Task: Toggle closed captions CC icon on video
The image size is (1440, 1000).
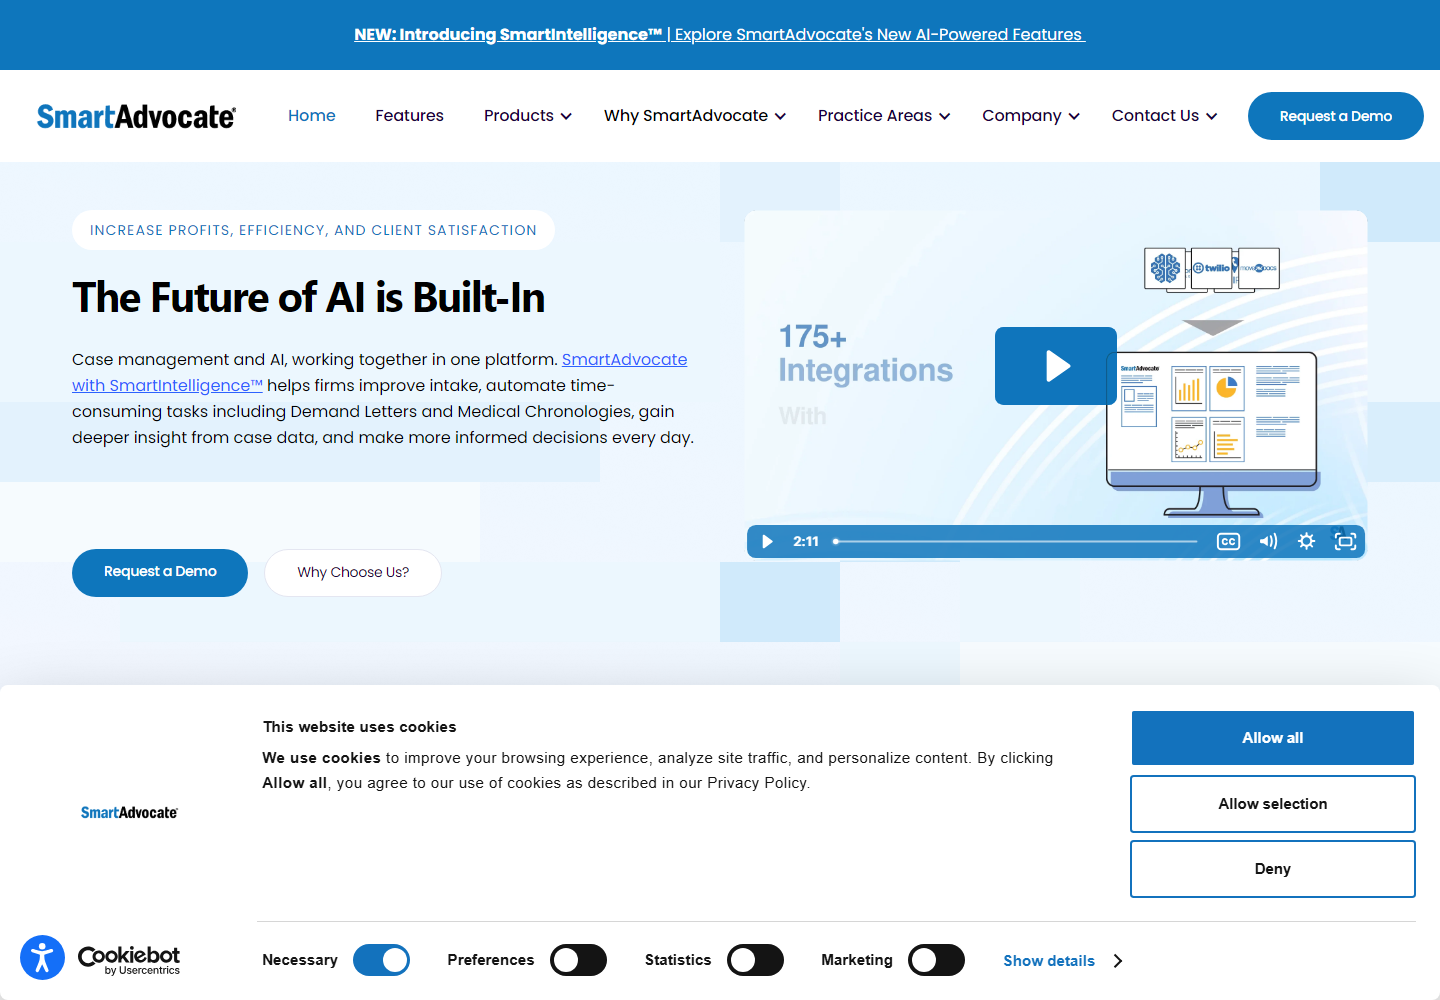Action: (x=1228, y=541)
